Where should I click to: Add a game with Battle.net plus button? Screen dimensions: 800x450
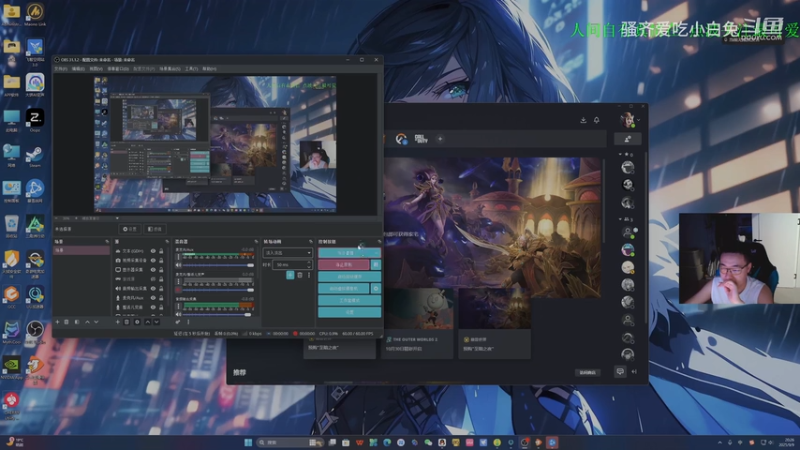point(440,139)
